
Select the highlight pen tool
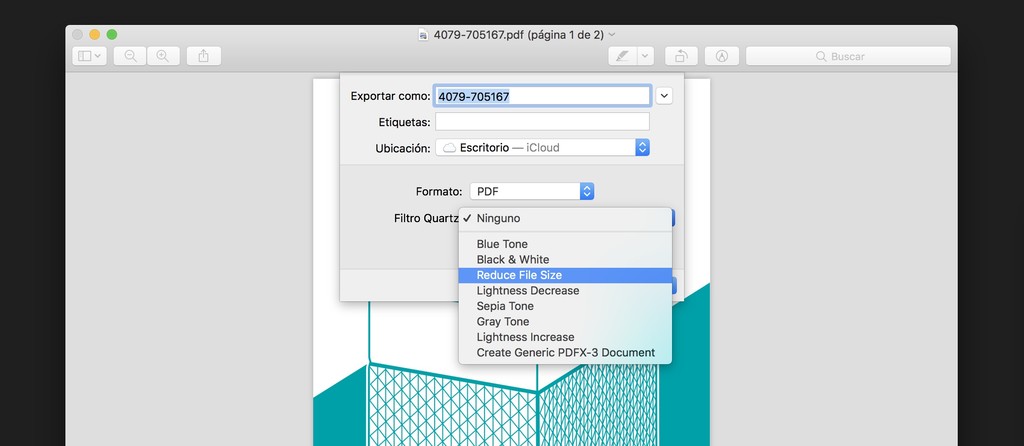[622, 56]
